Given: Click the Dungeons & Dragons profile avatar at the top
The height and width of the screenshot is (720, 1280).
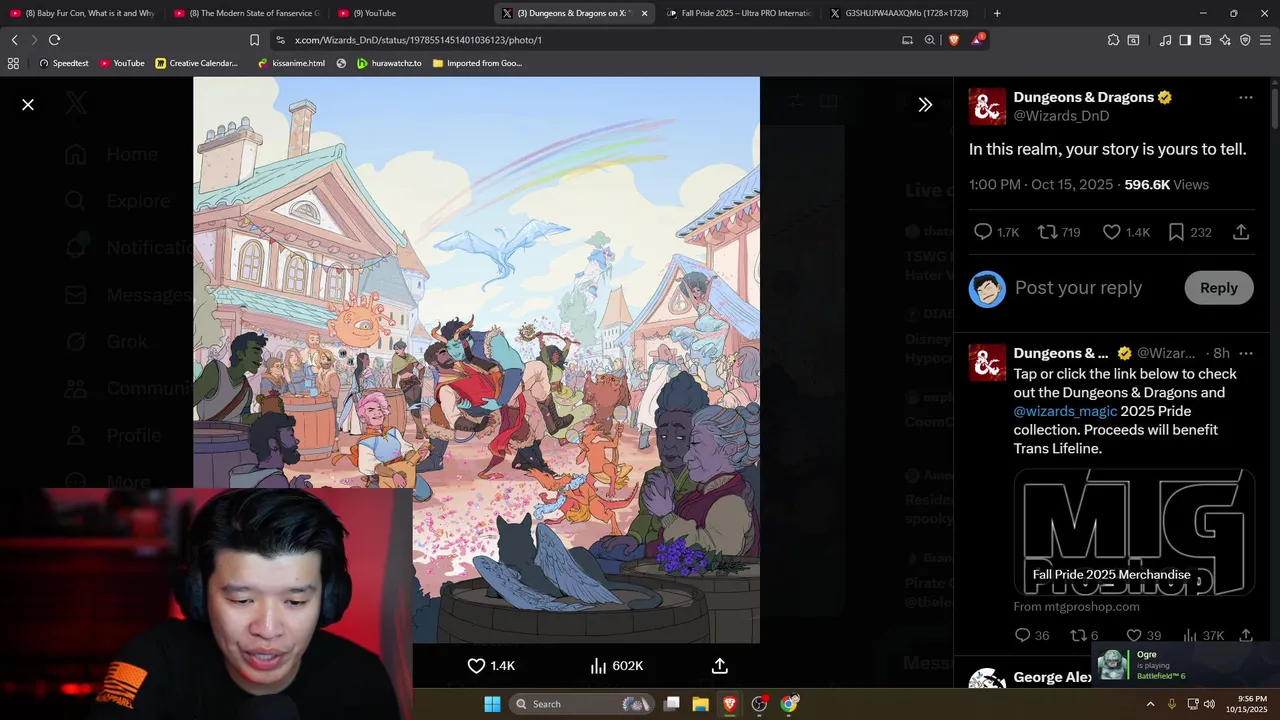Looking at the screenshot, I should point(987,106).
